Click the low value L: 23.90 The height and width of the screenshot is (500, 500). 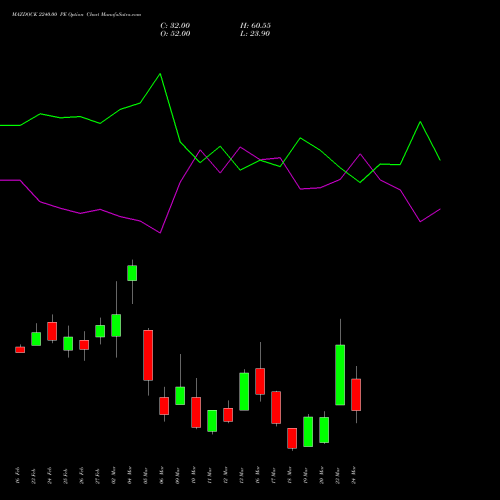coord(255,34)
